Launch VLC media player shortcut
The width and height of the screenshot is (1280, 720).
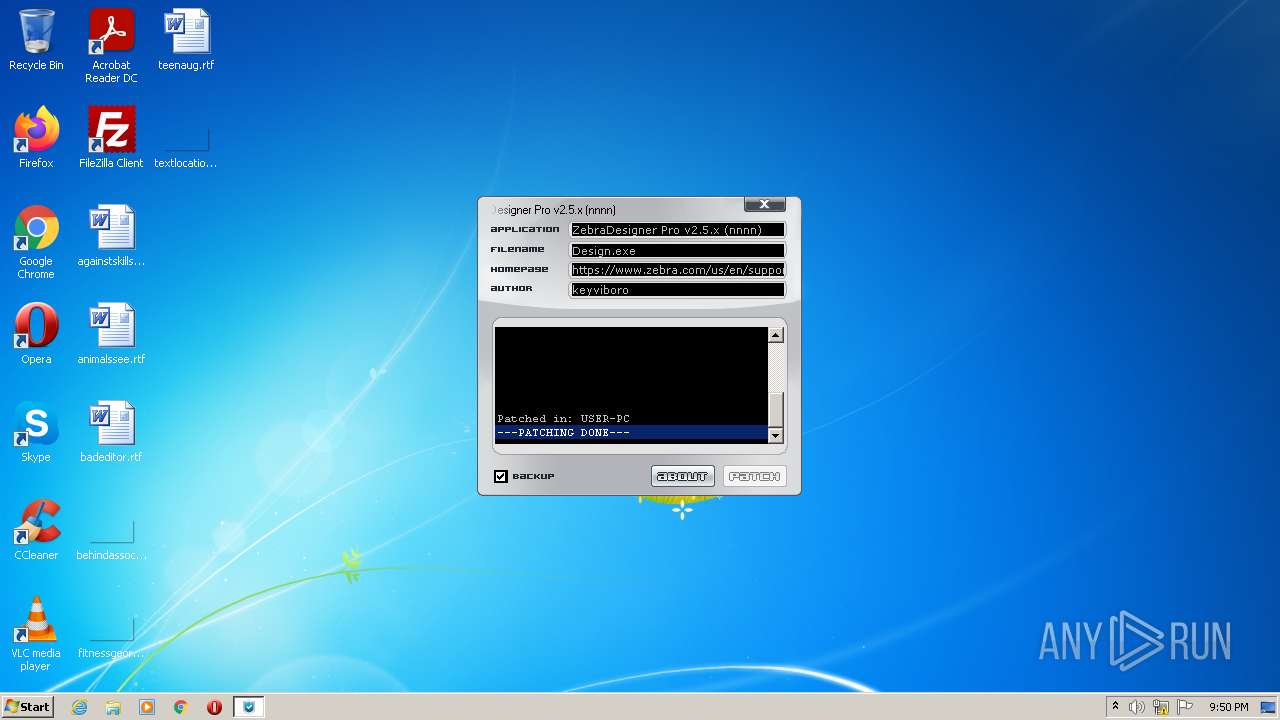[x=36, y=634]
